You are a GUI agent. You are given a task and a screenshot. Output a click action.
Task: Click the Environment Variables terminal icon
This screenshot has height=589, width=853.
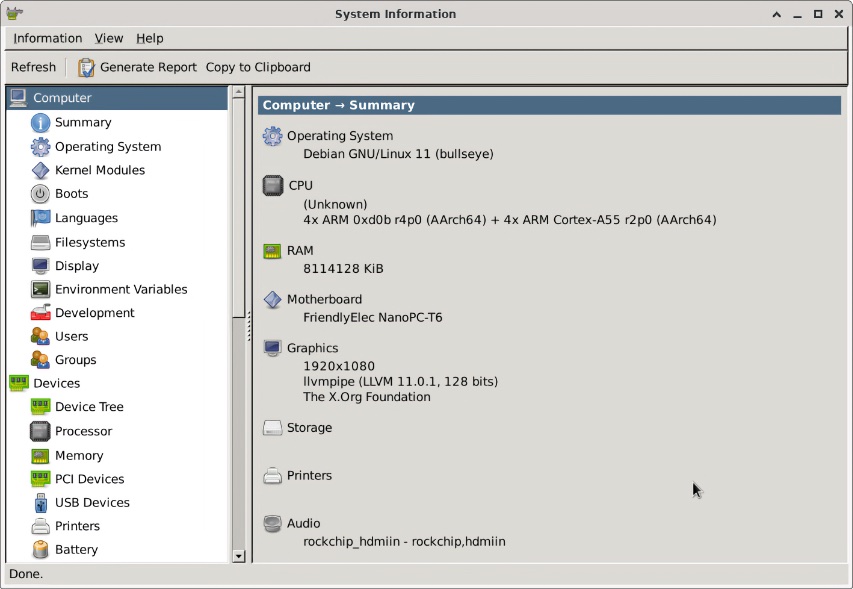[40, 289]
